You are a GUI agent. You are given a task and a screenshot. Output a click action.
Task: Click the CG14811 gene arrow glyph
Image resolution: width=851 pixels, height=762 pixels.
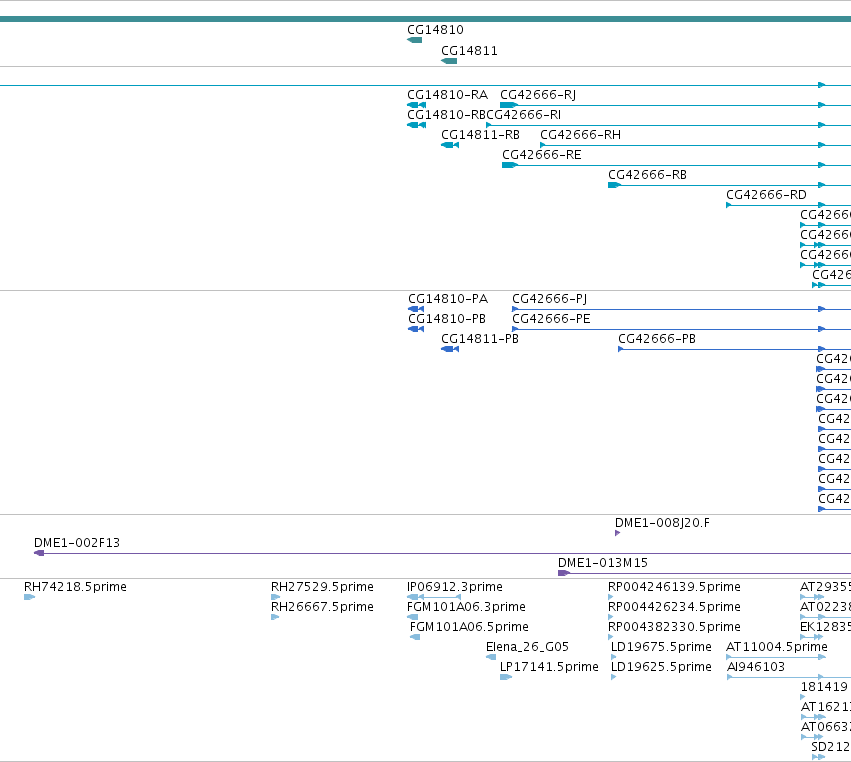click(x=449, y=61)
